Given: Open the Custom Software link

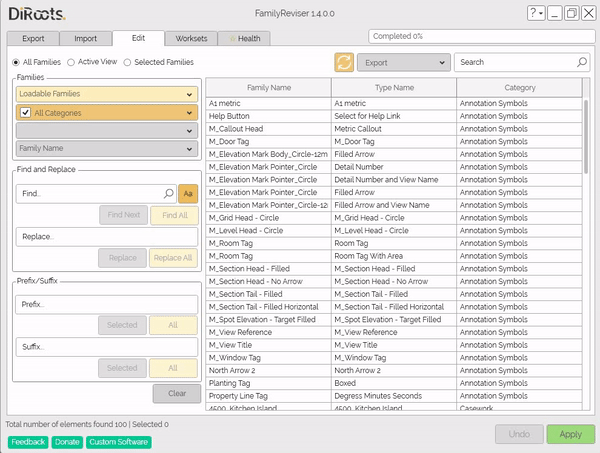Looking at the screenshot, I should [118, 441].
